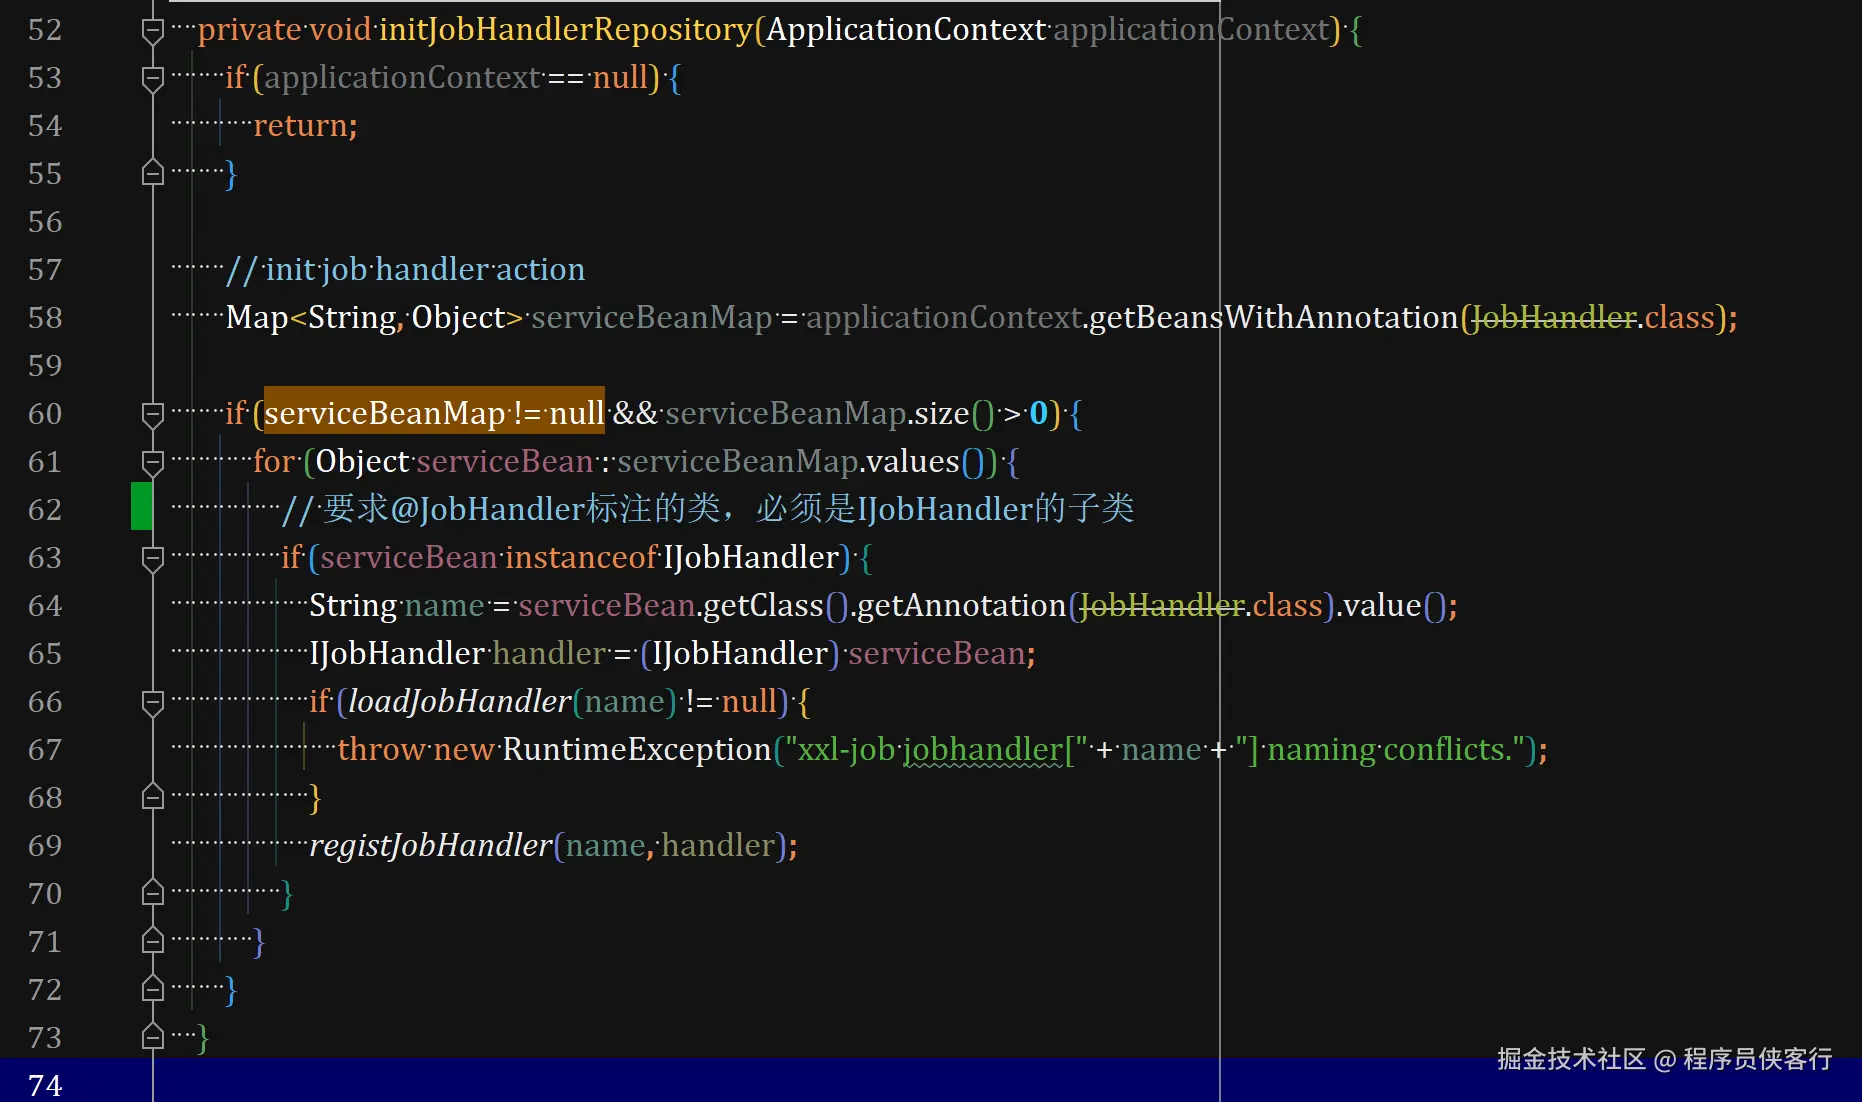Screen dimensions: 1862x1102
Task: Click the RuntimeException class name on line 67
Action: 636,750
